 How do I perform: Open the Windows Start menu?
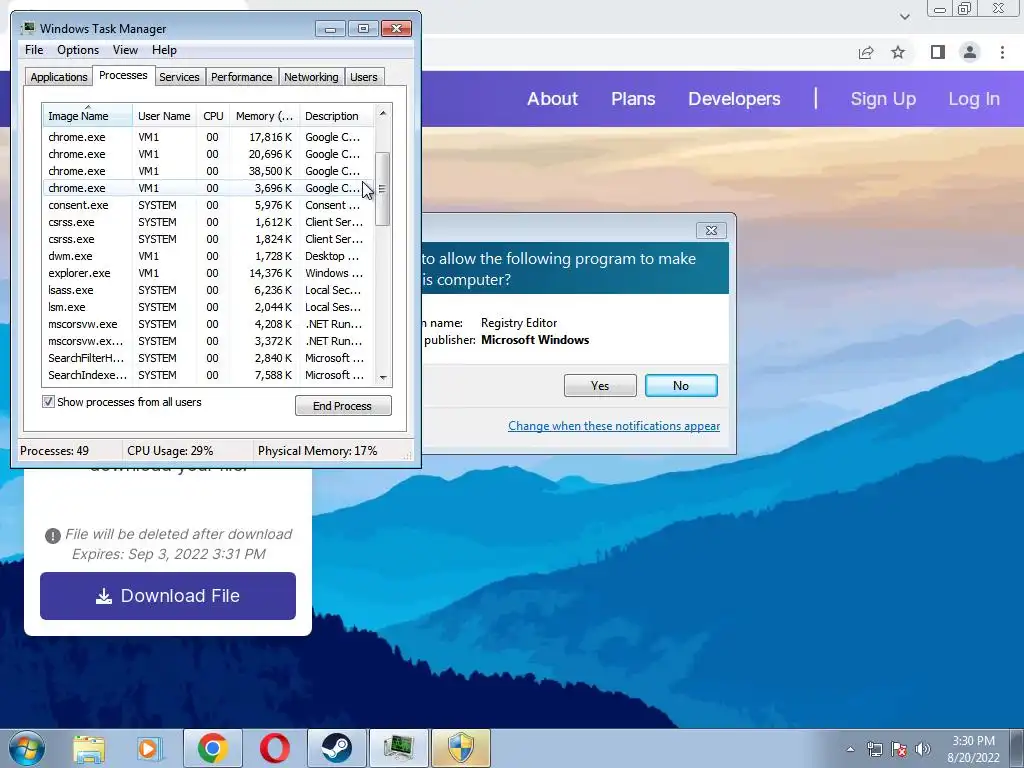click(x=26, y=748)
